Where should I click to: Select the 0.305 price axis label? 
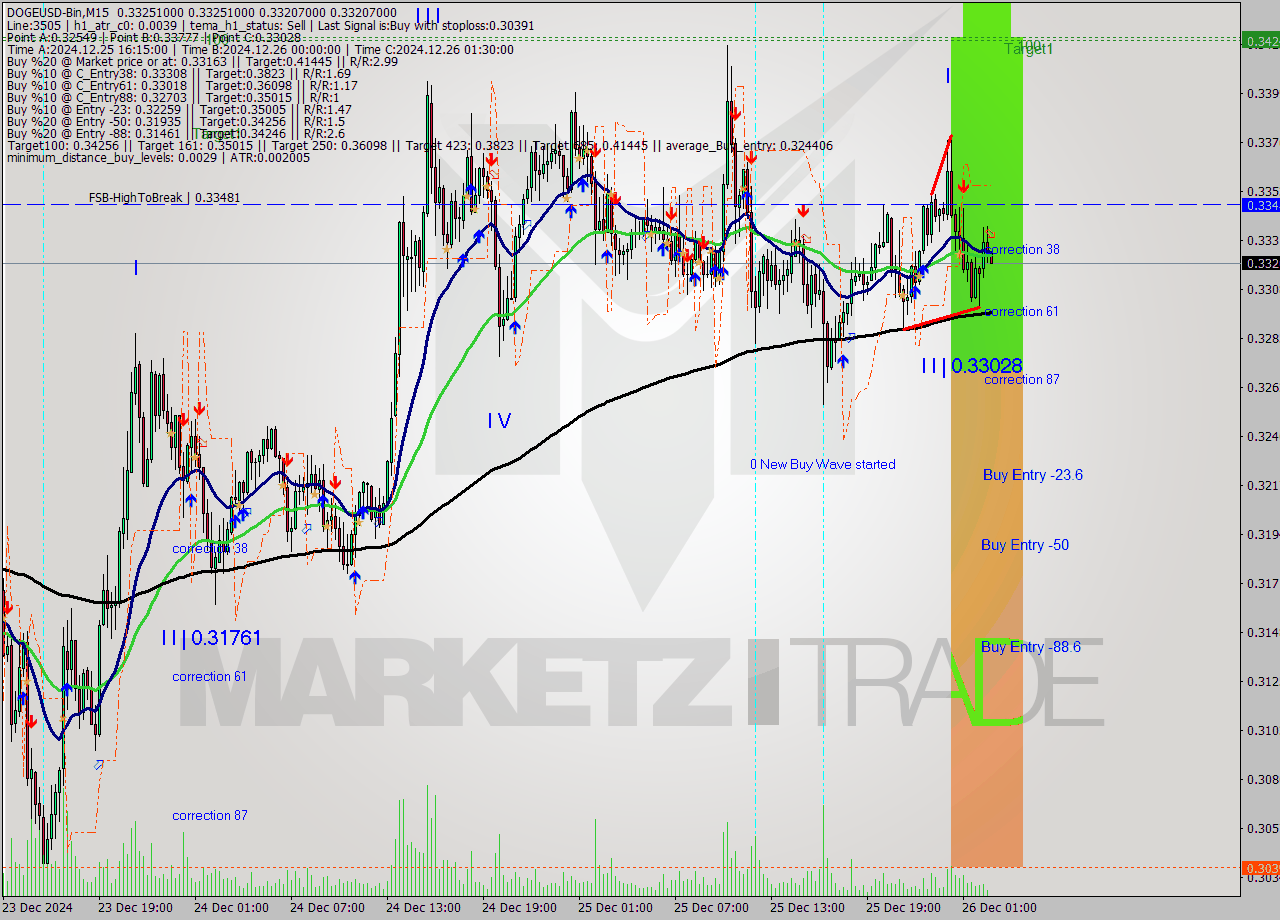coord(1261,829)
